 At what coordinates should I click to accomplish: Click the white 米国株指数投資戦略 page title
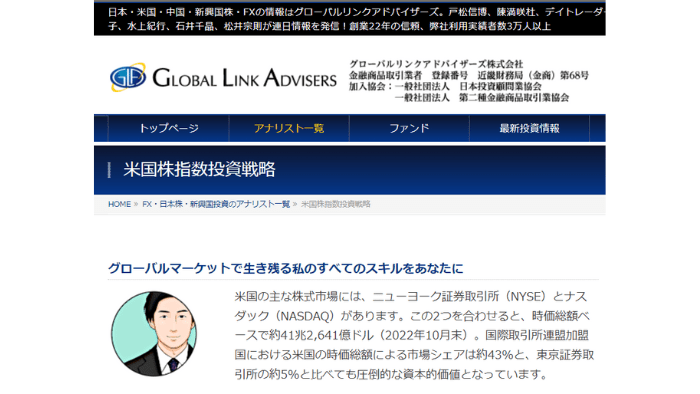tap(199, 170)
